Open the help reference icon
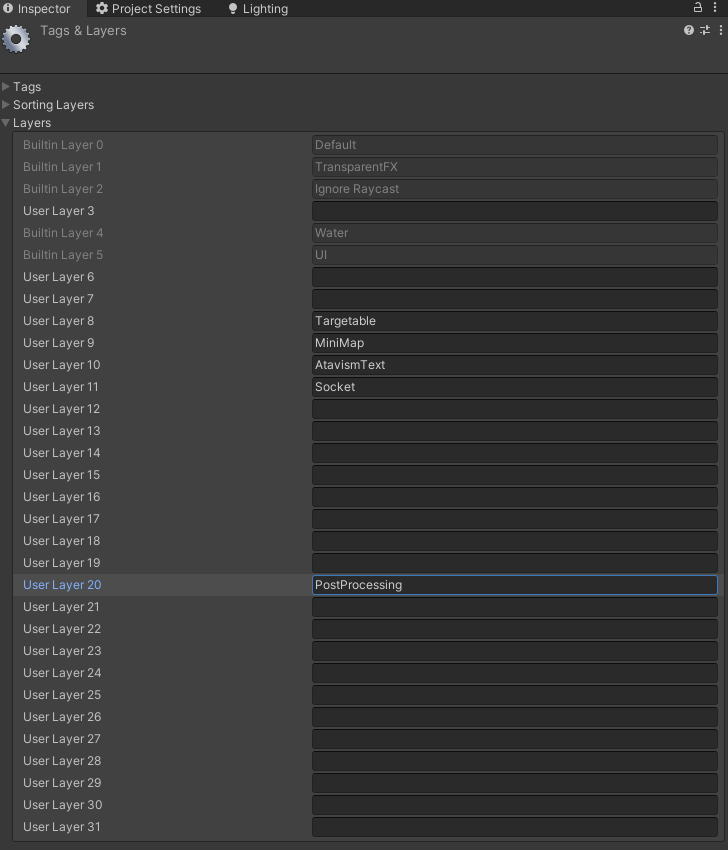The height and width of the screenshot is (850, 728). click(x=689, y=31)
